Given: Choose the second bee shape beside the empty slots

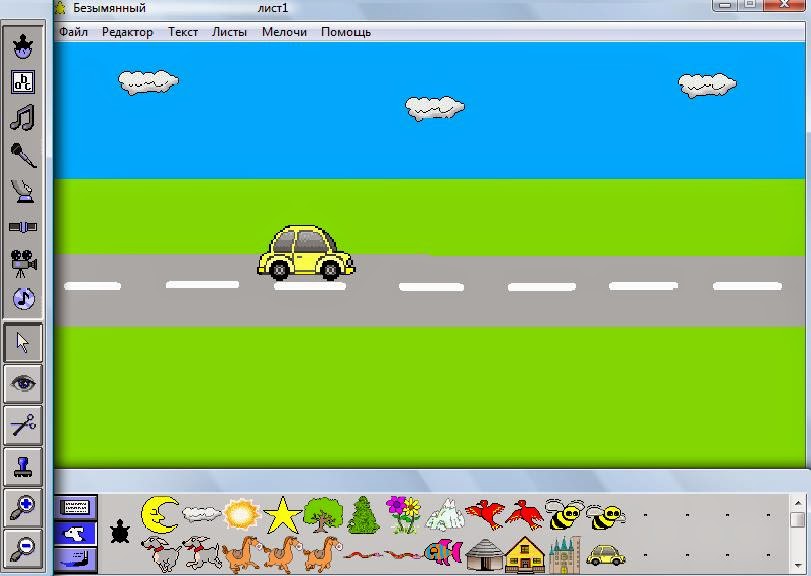Looking at the screenshot, I should pyautogui.click(x=605, y=517).
